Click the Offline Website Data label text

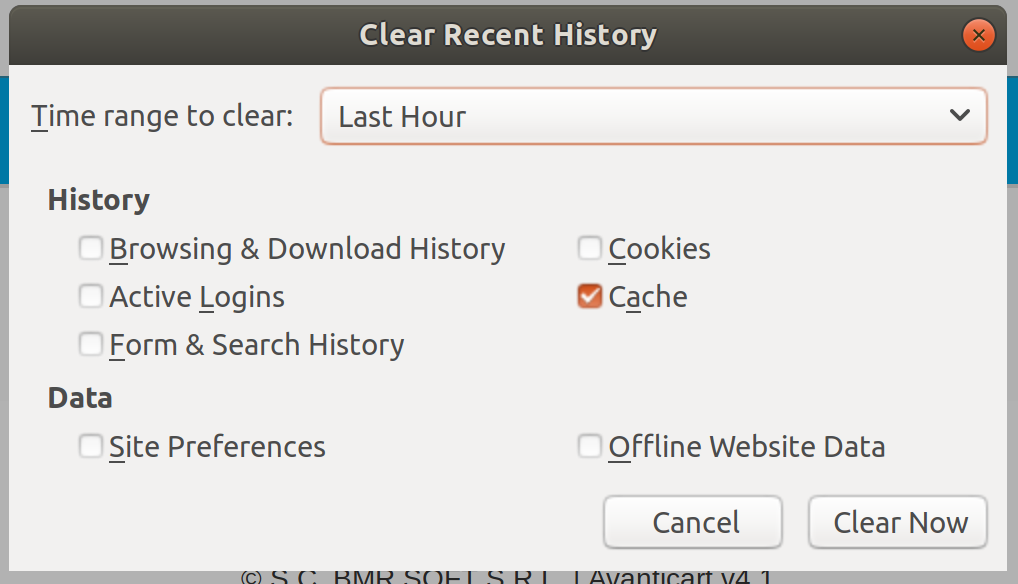pyautogui.click(x=747, y=447)
